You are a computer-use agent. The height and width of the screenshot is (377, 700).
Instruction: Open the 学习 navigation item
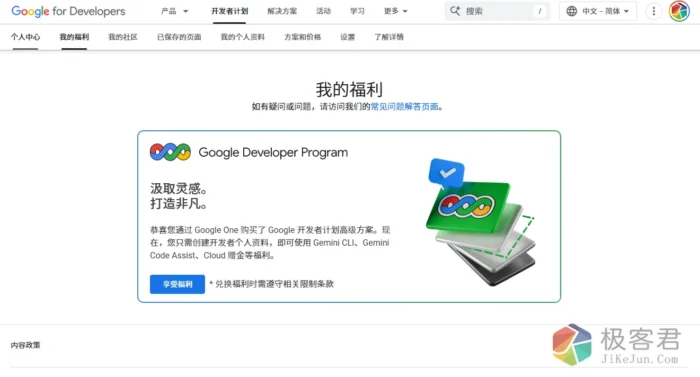(x=357, y=11)
